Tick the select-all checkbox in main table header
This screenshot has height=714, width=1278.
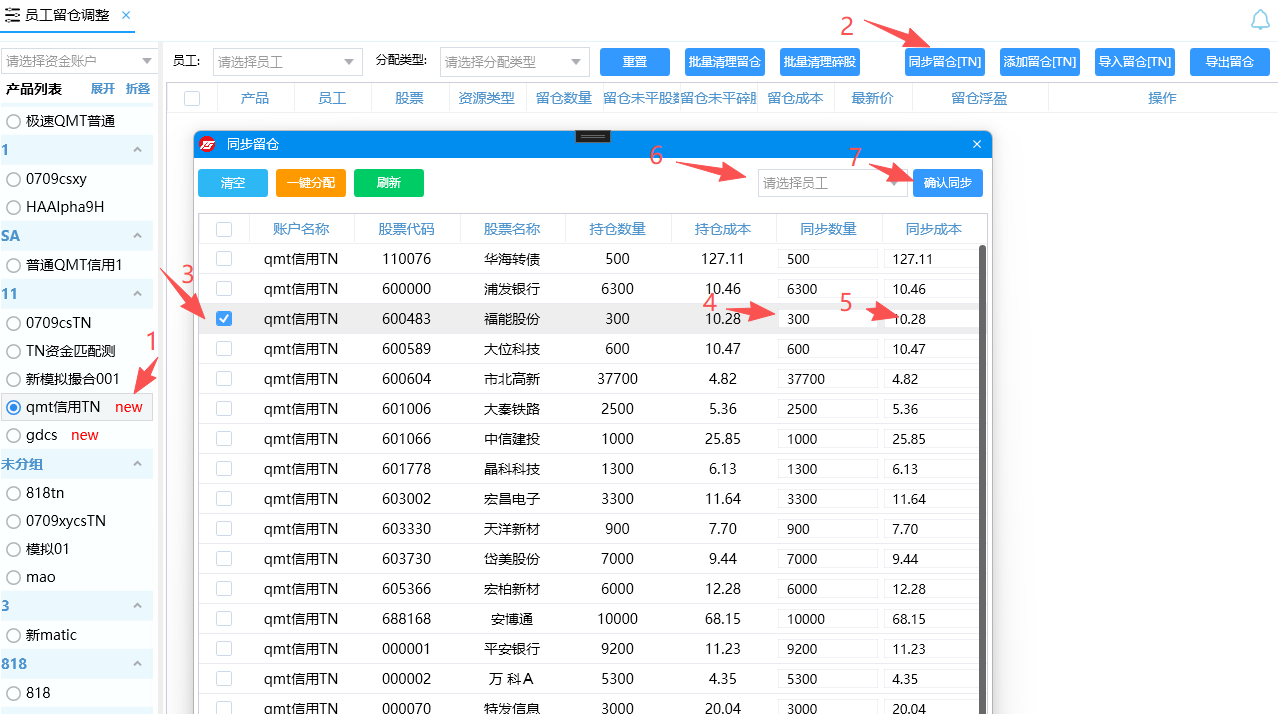coord(192,98)
